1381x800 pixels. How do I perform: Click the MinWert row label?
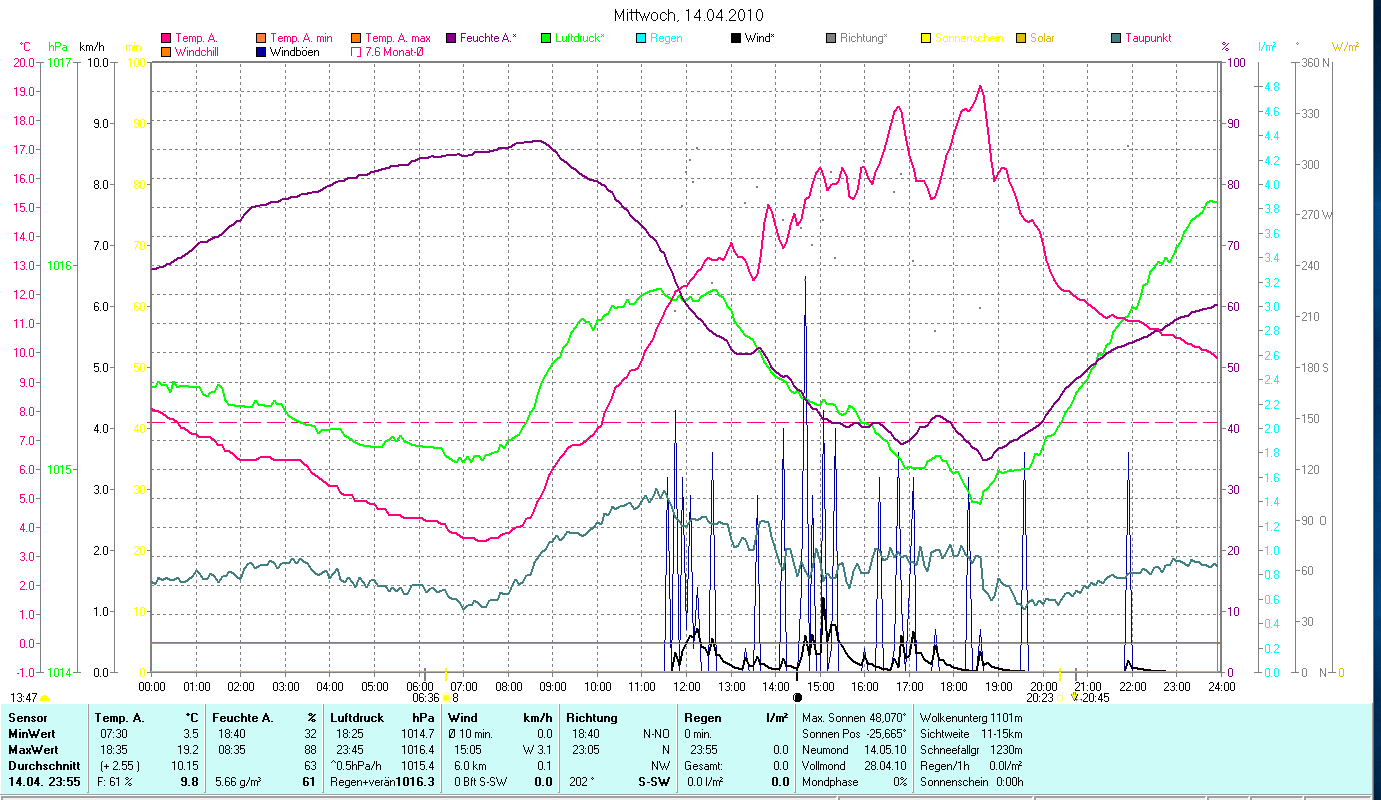pos(32,734)
